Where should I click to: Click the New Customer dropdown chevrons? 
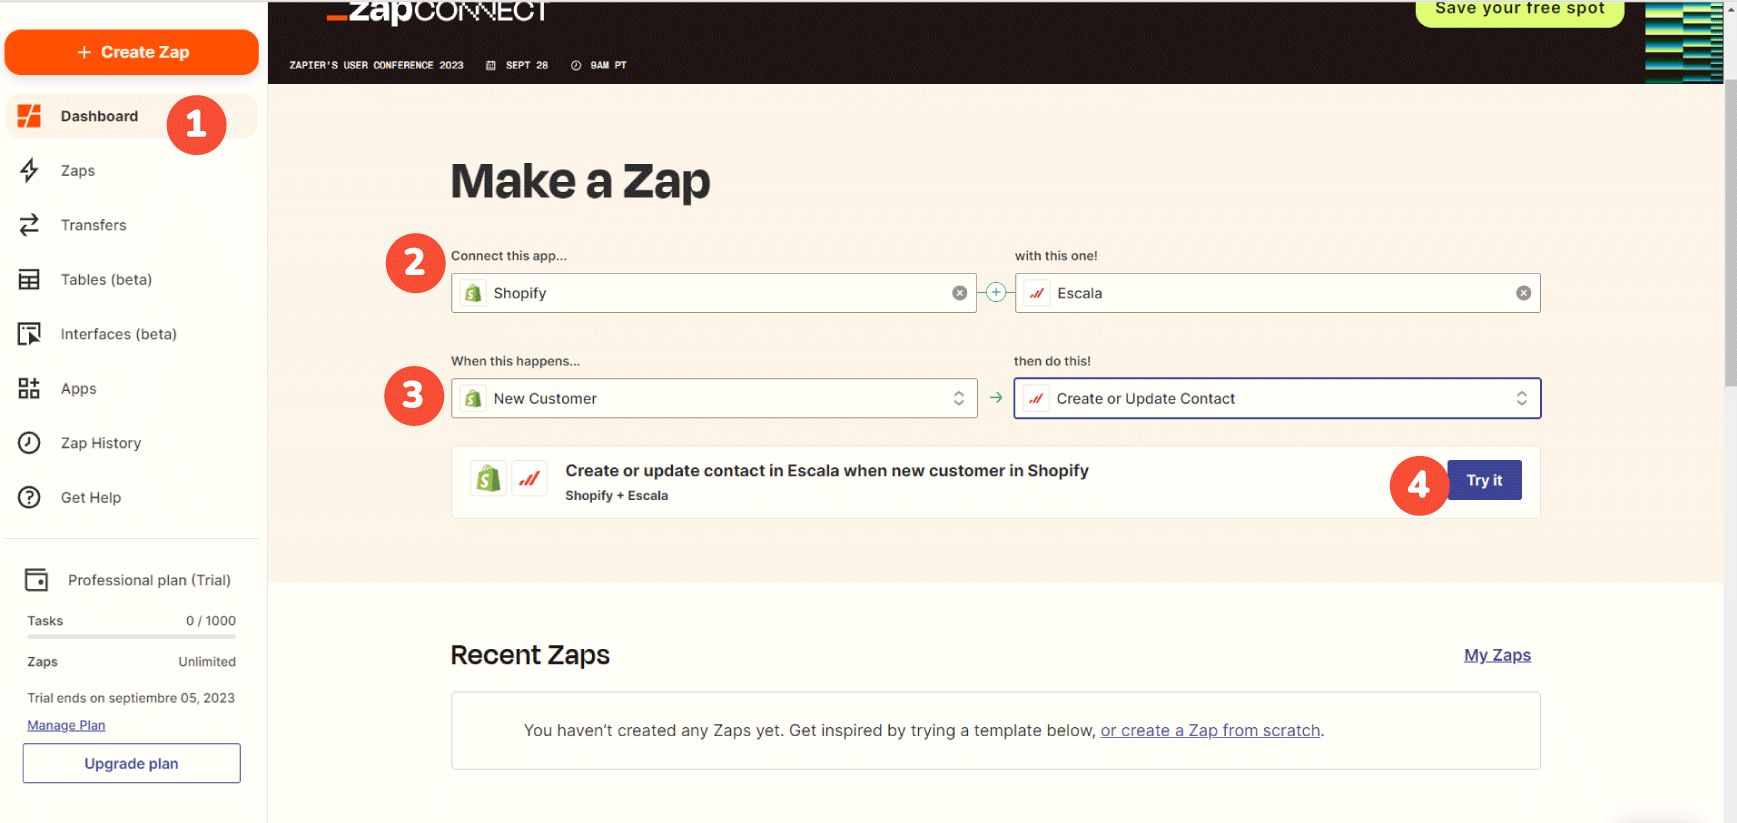(x=959, y=398)
